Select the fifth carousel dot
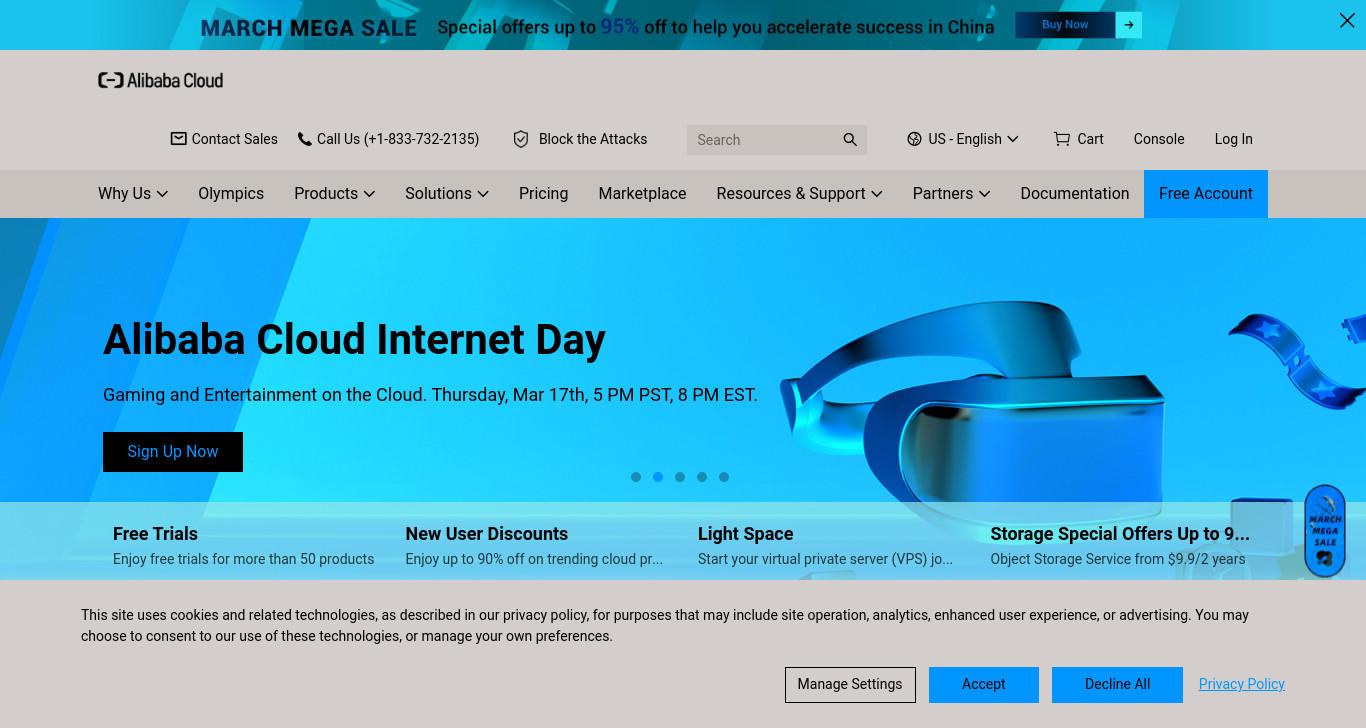The image size is (1366, 728). pyautogui.click(x=724, y=477)
